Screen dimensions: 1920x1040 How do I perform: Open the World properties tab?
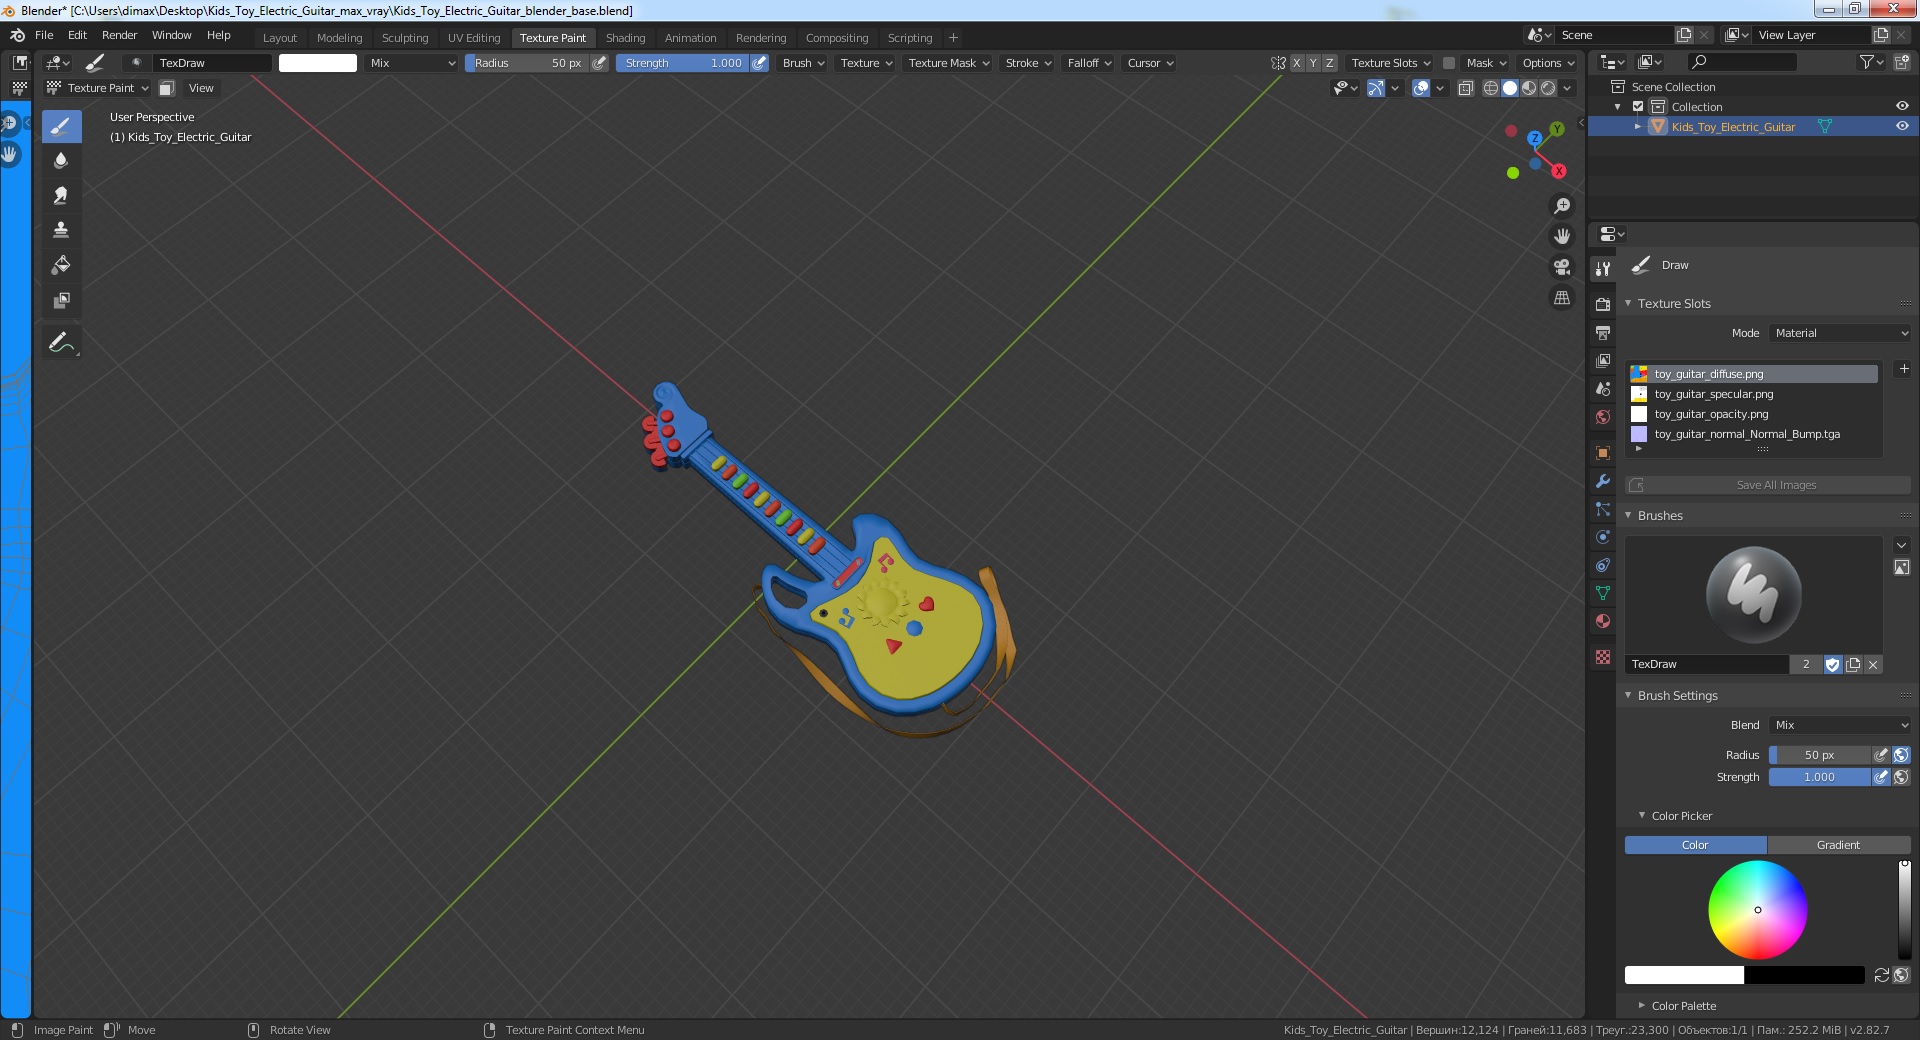point(1603,416)
